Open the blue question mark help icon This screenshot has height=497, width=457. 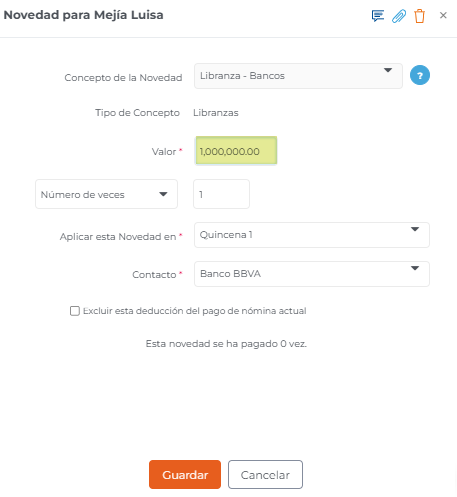pyautogui.click(x=420, y=75)
